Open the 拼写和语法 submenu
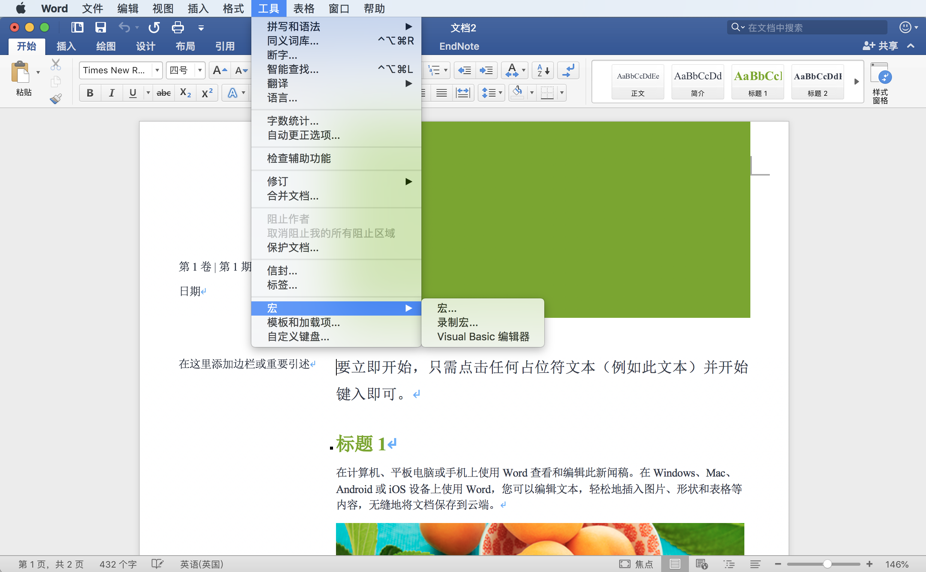 [x=336, y=27]
